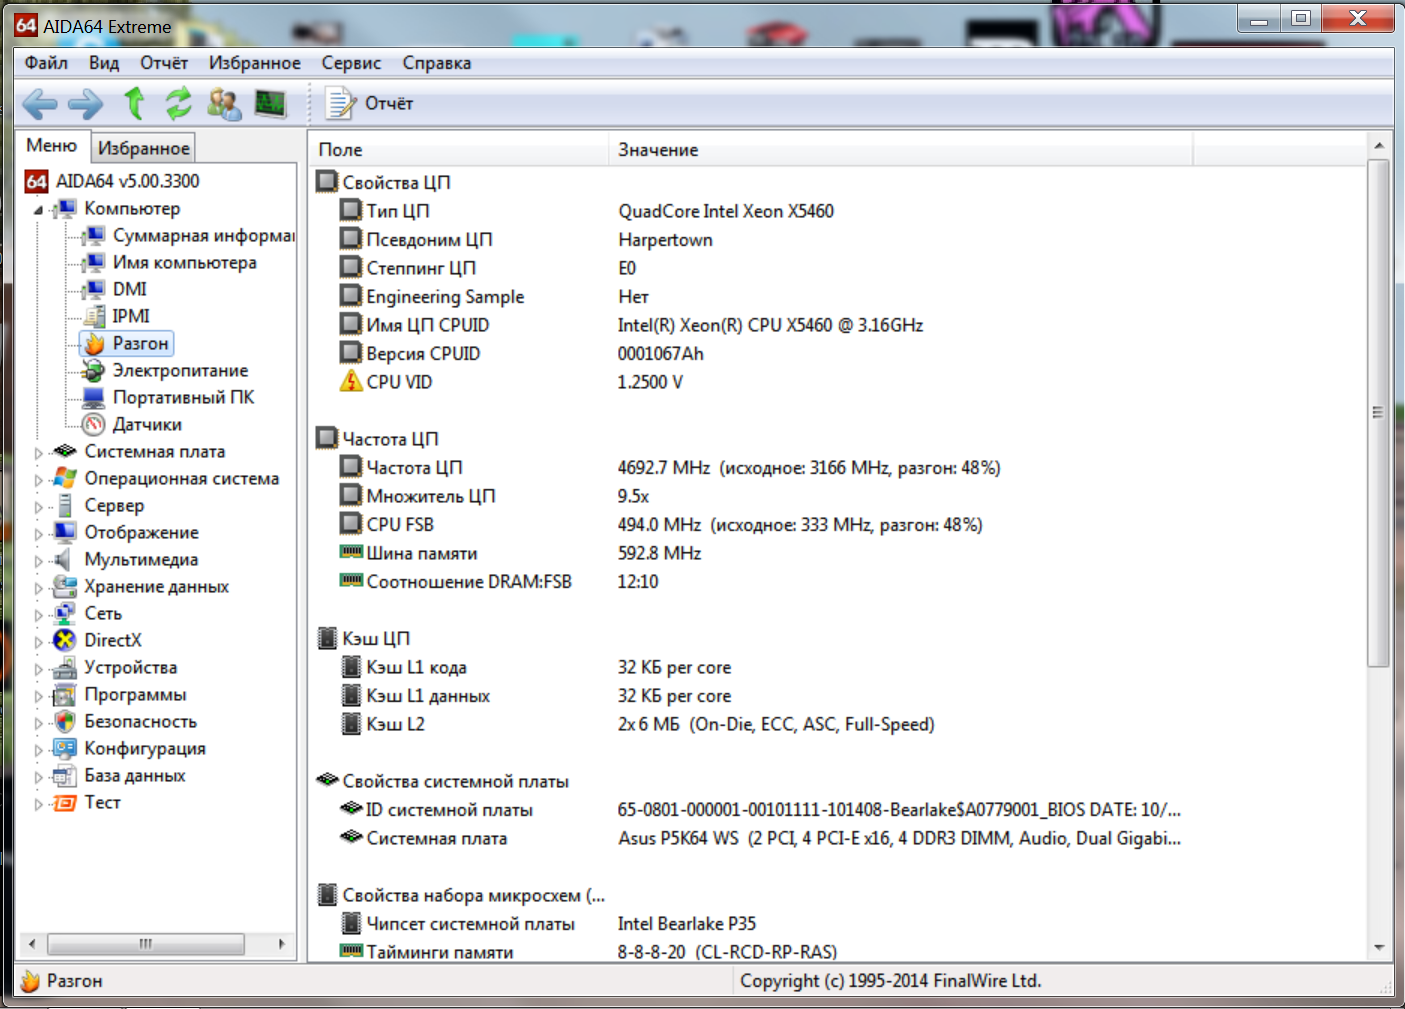The height and width of the screenshot is (1009, 1405).
Task: Expand the Системная плата tree node
Action: point(39,453)
